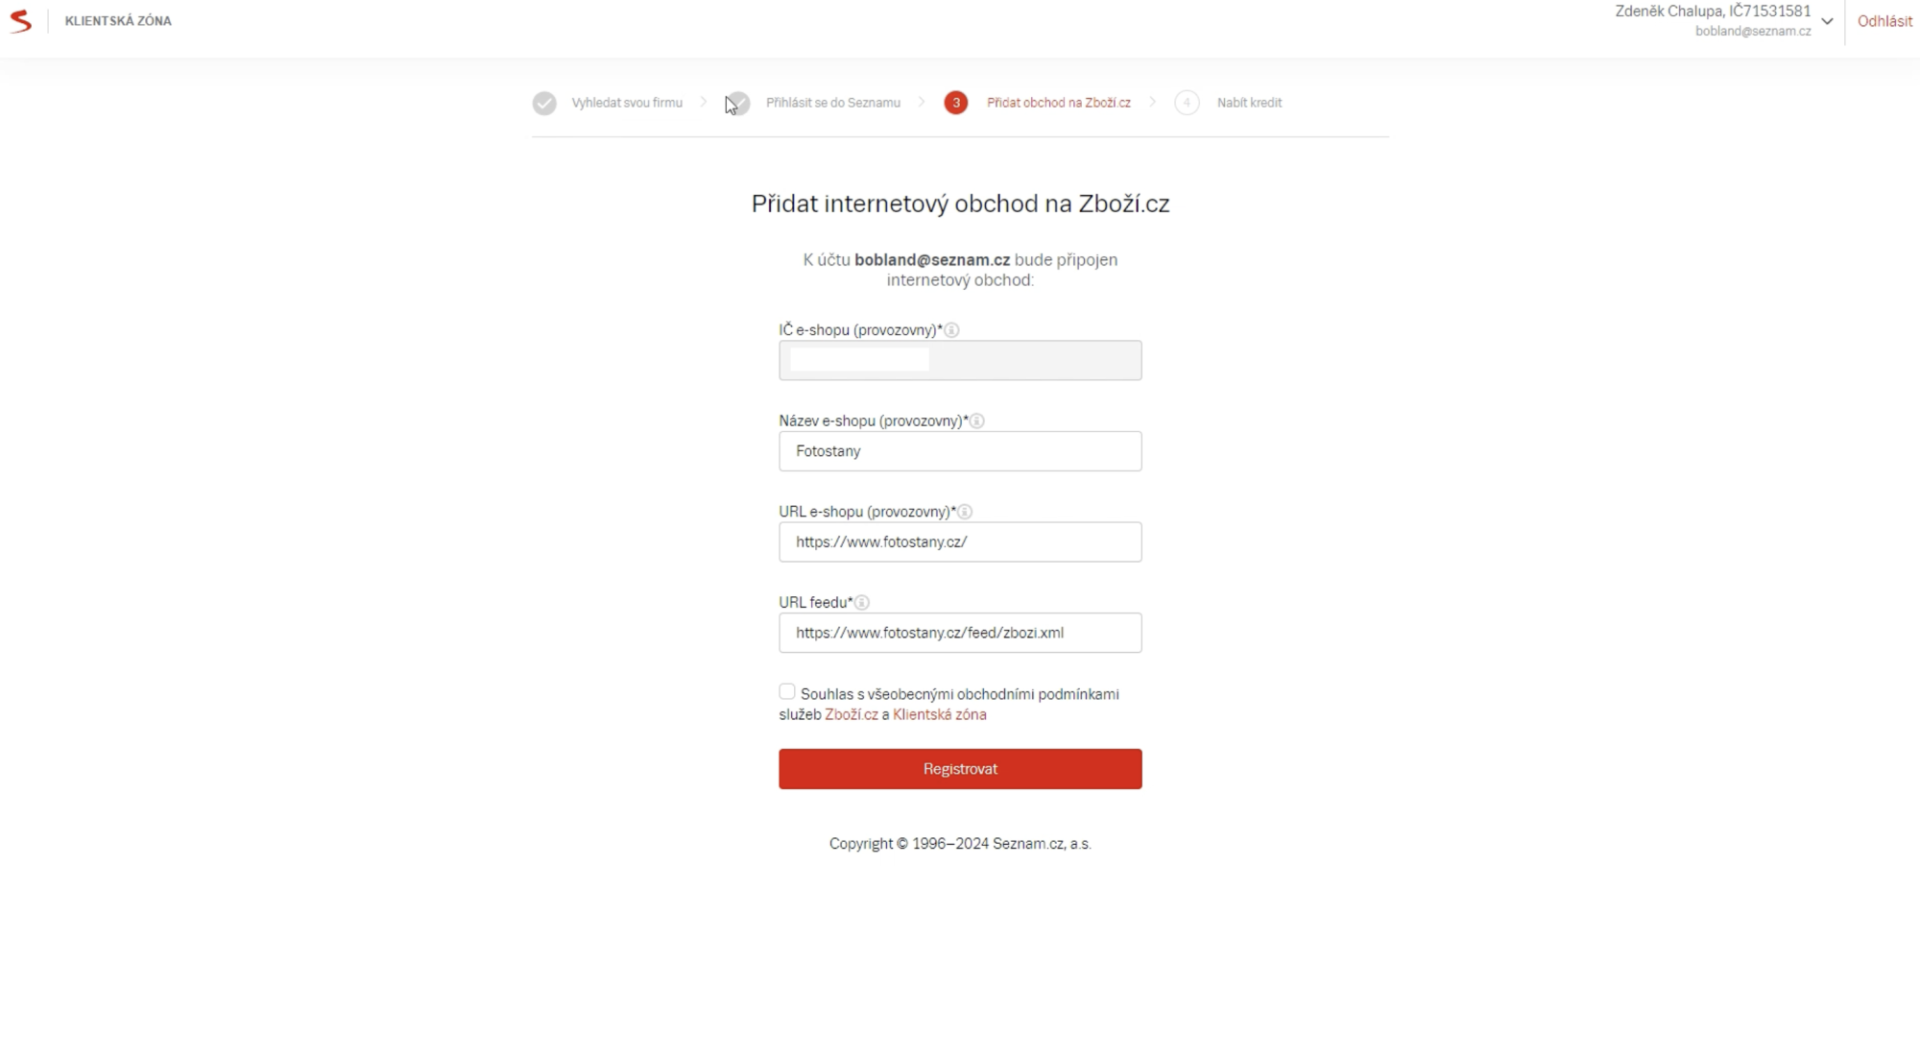
Task: Open the Klientská zóna terms link
Action: 939,715
